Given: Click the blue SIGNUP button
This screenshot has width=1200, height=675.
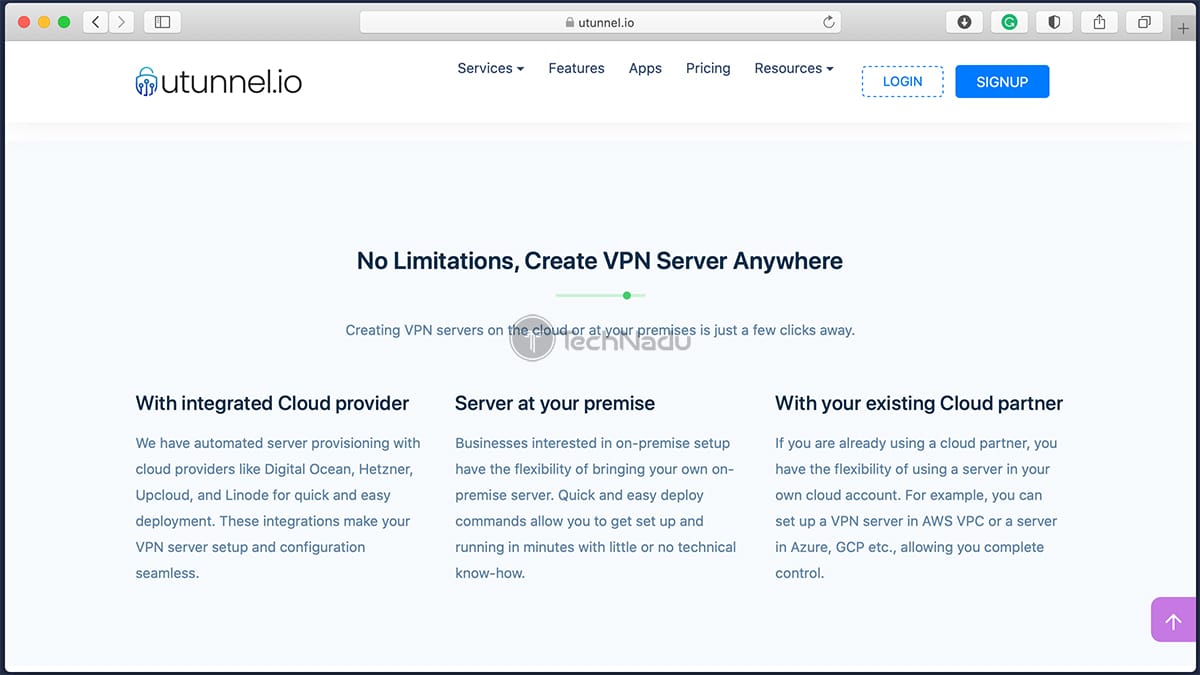Looking at the screenshot, I should point(1002,81).
